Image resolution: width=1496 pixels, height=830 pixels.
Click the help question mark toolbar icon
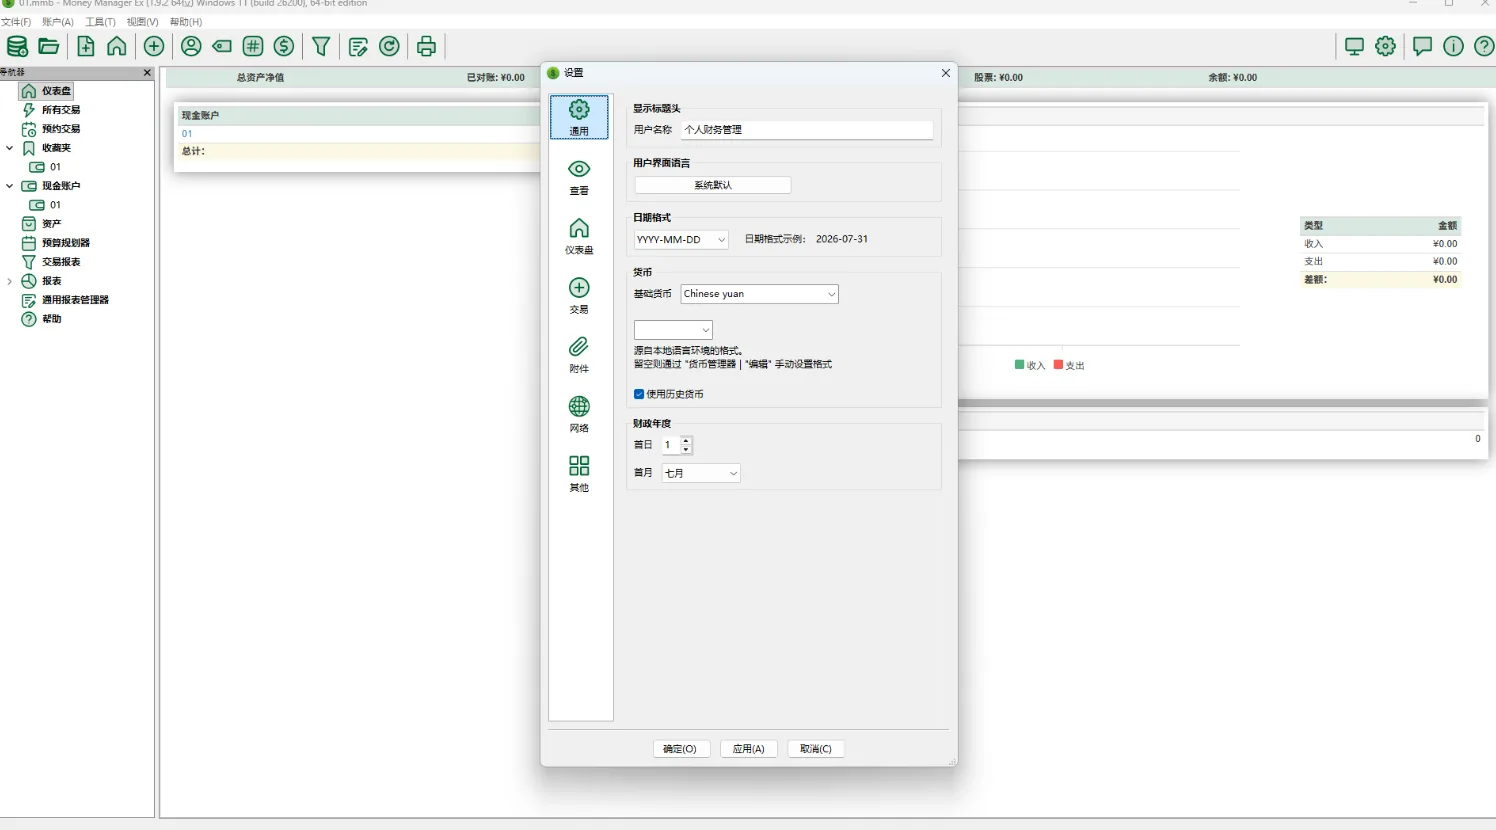click(1485, 46)
